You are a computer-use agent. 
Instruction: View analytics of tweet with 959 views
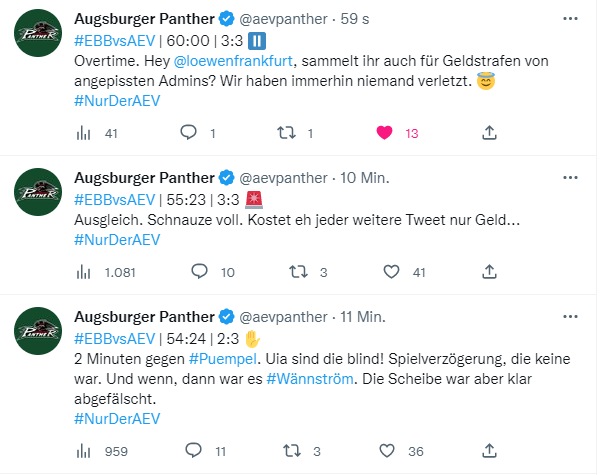click(x=83, y=451)
